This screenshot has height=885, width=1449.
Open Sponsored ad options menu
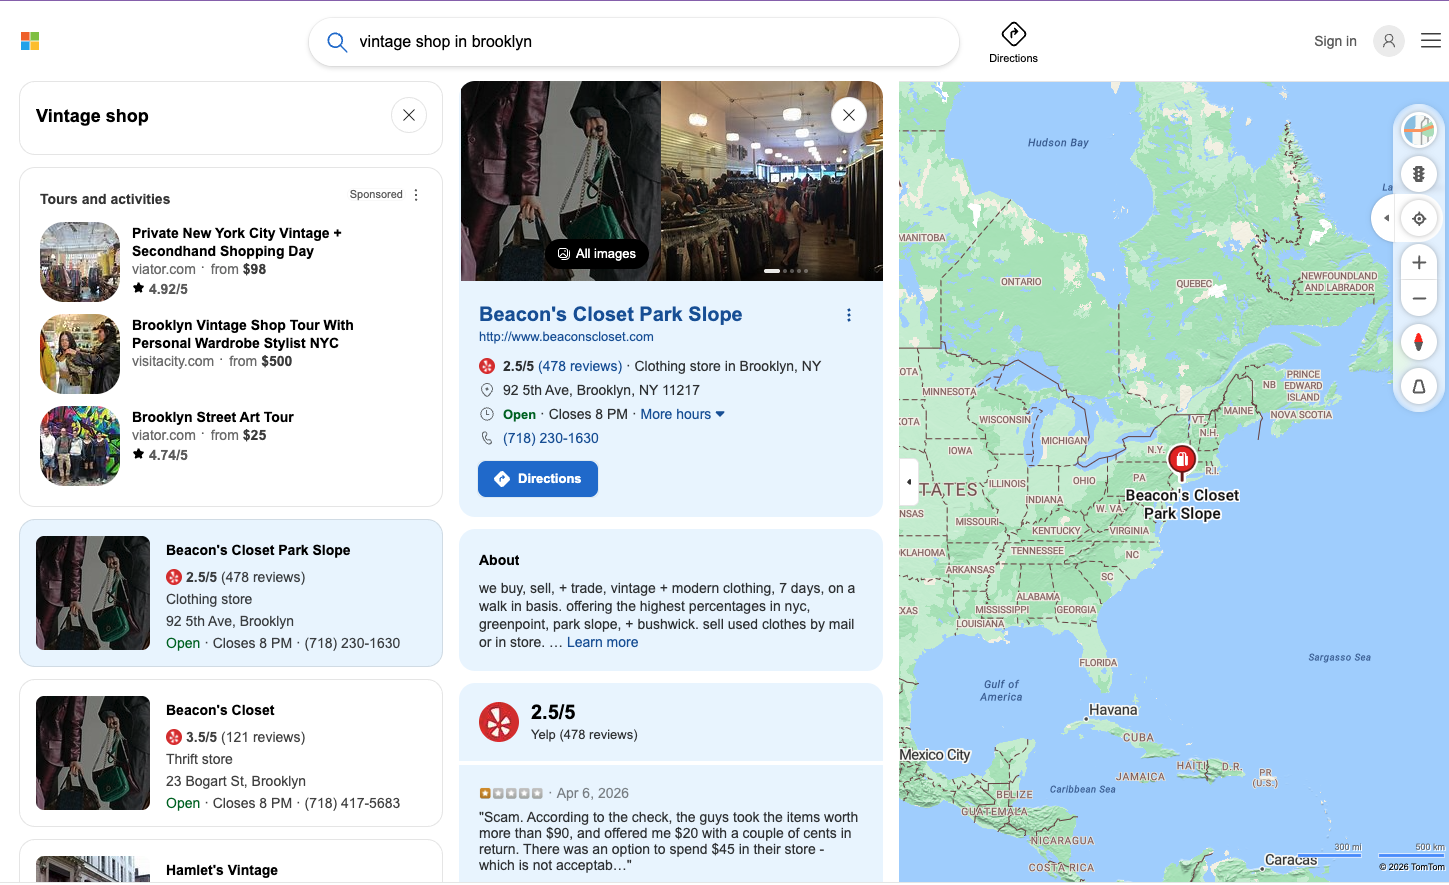coord(416,195)
